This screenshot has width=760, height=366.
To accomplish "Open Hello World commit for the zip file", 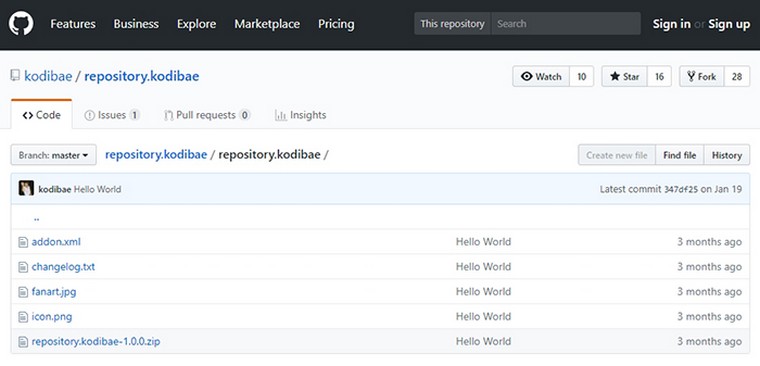I will click(483, 342).
